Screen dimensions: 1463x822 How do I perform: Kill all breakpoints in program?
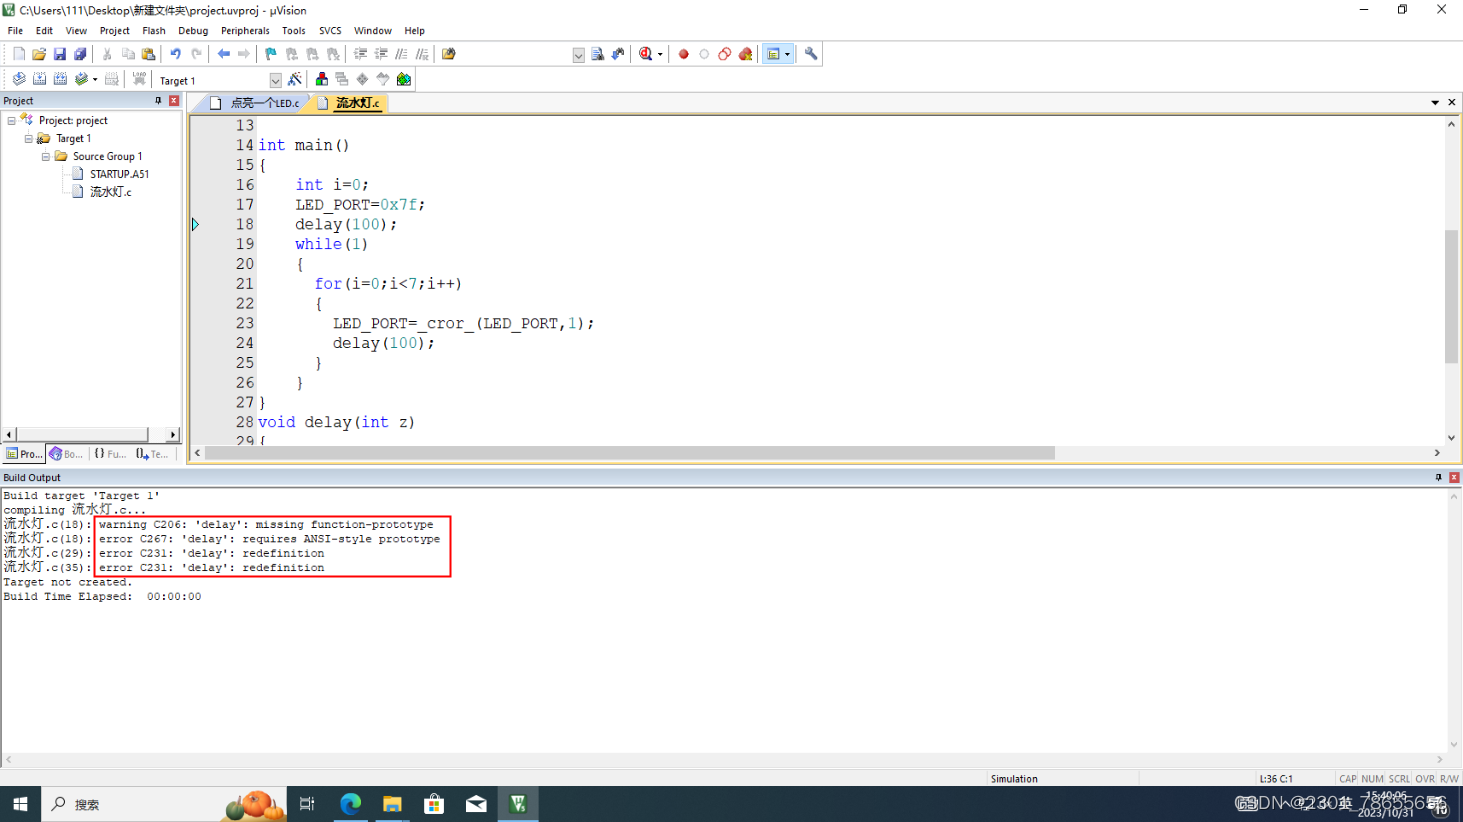click(x=746, y=53)
